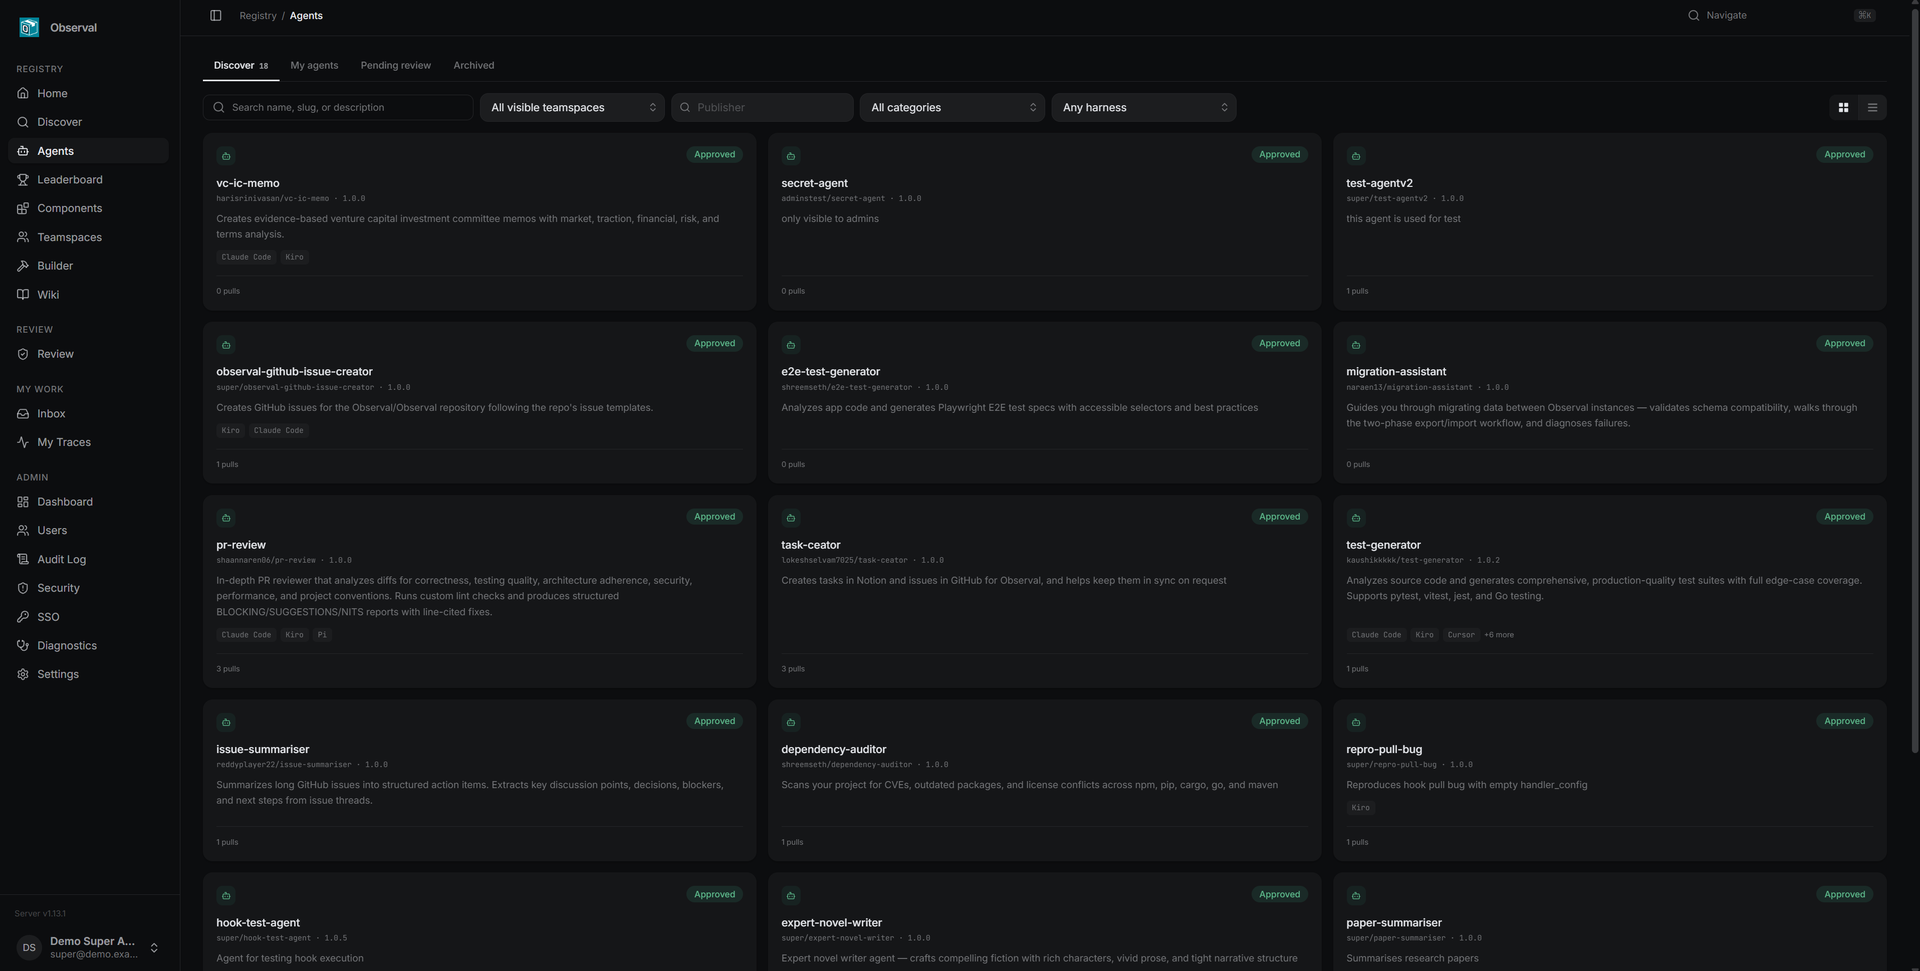Expand the Demo Super Admin account menu

[x=90, y=947]
